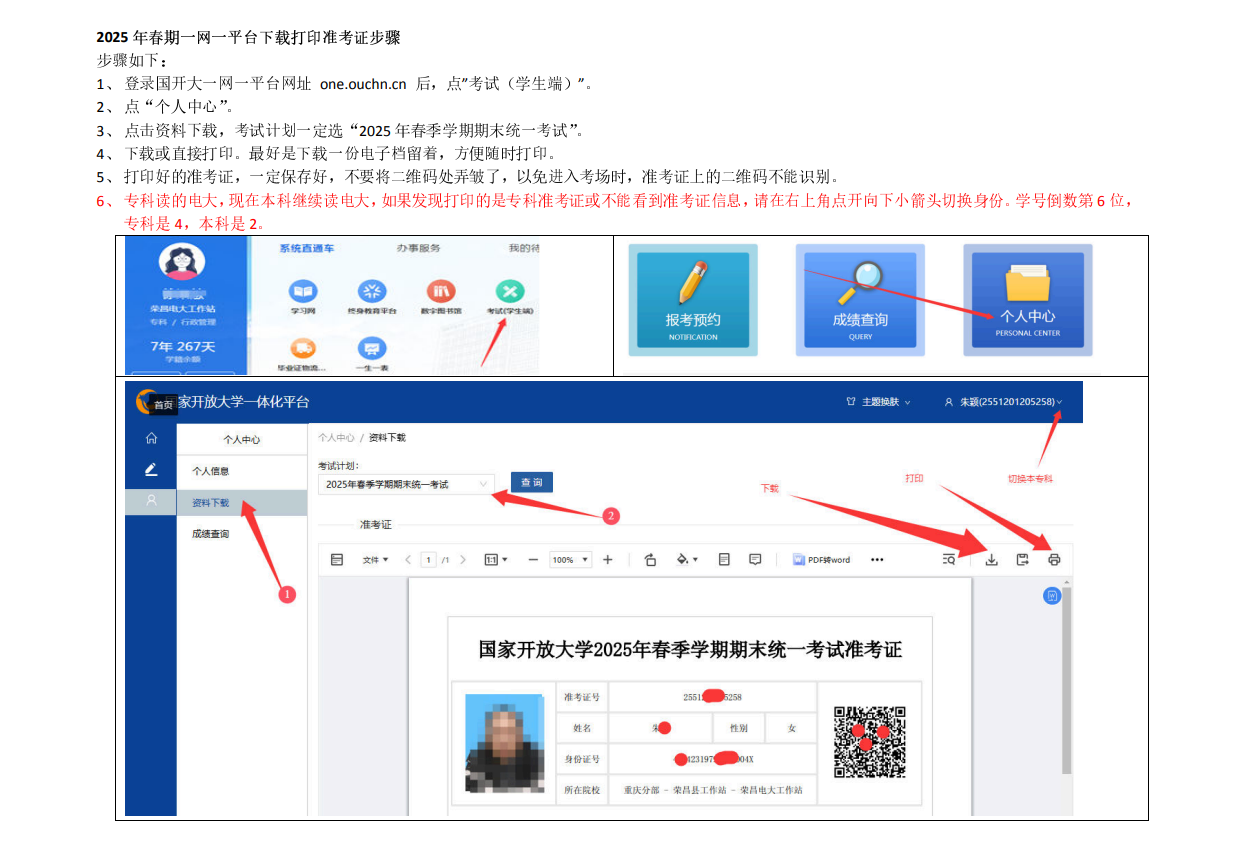
Task: Click the 荣昌电大工作站 station name
Action: coord(182,309)
